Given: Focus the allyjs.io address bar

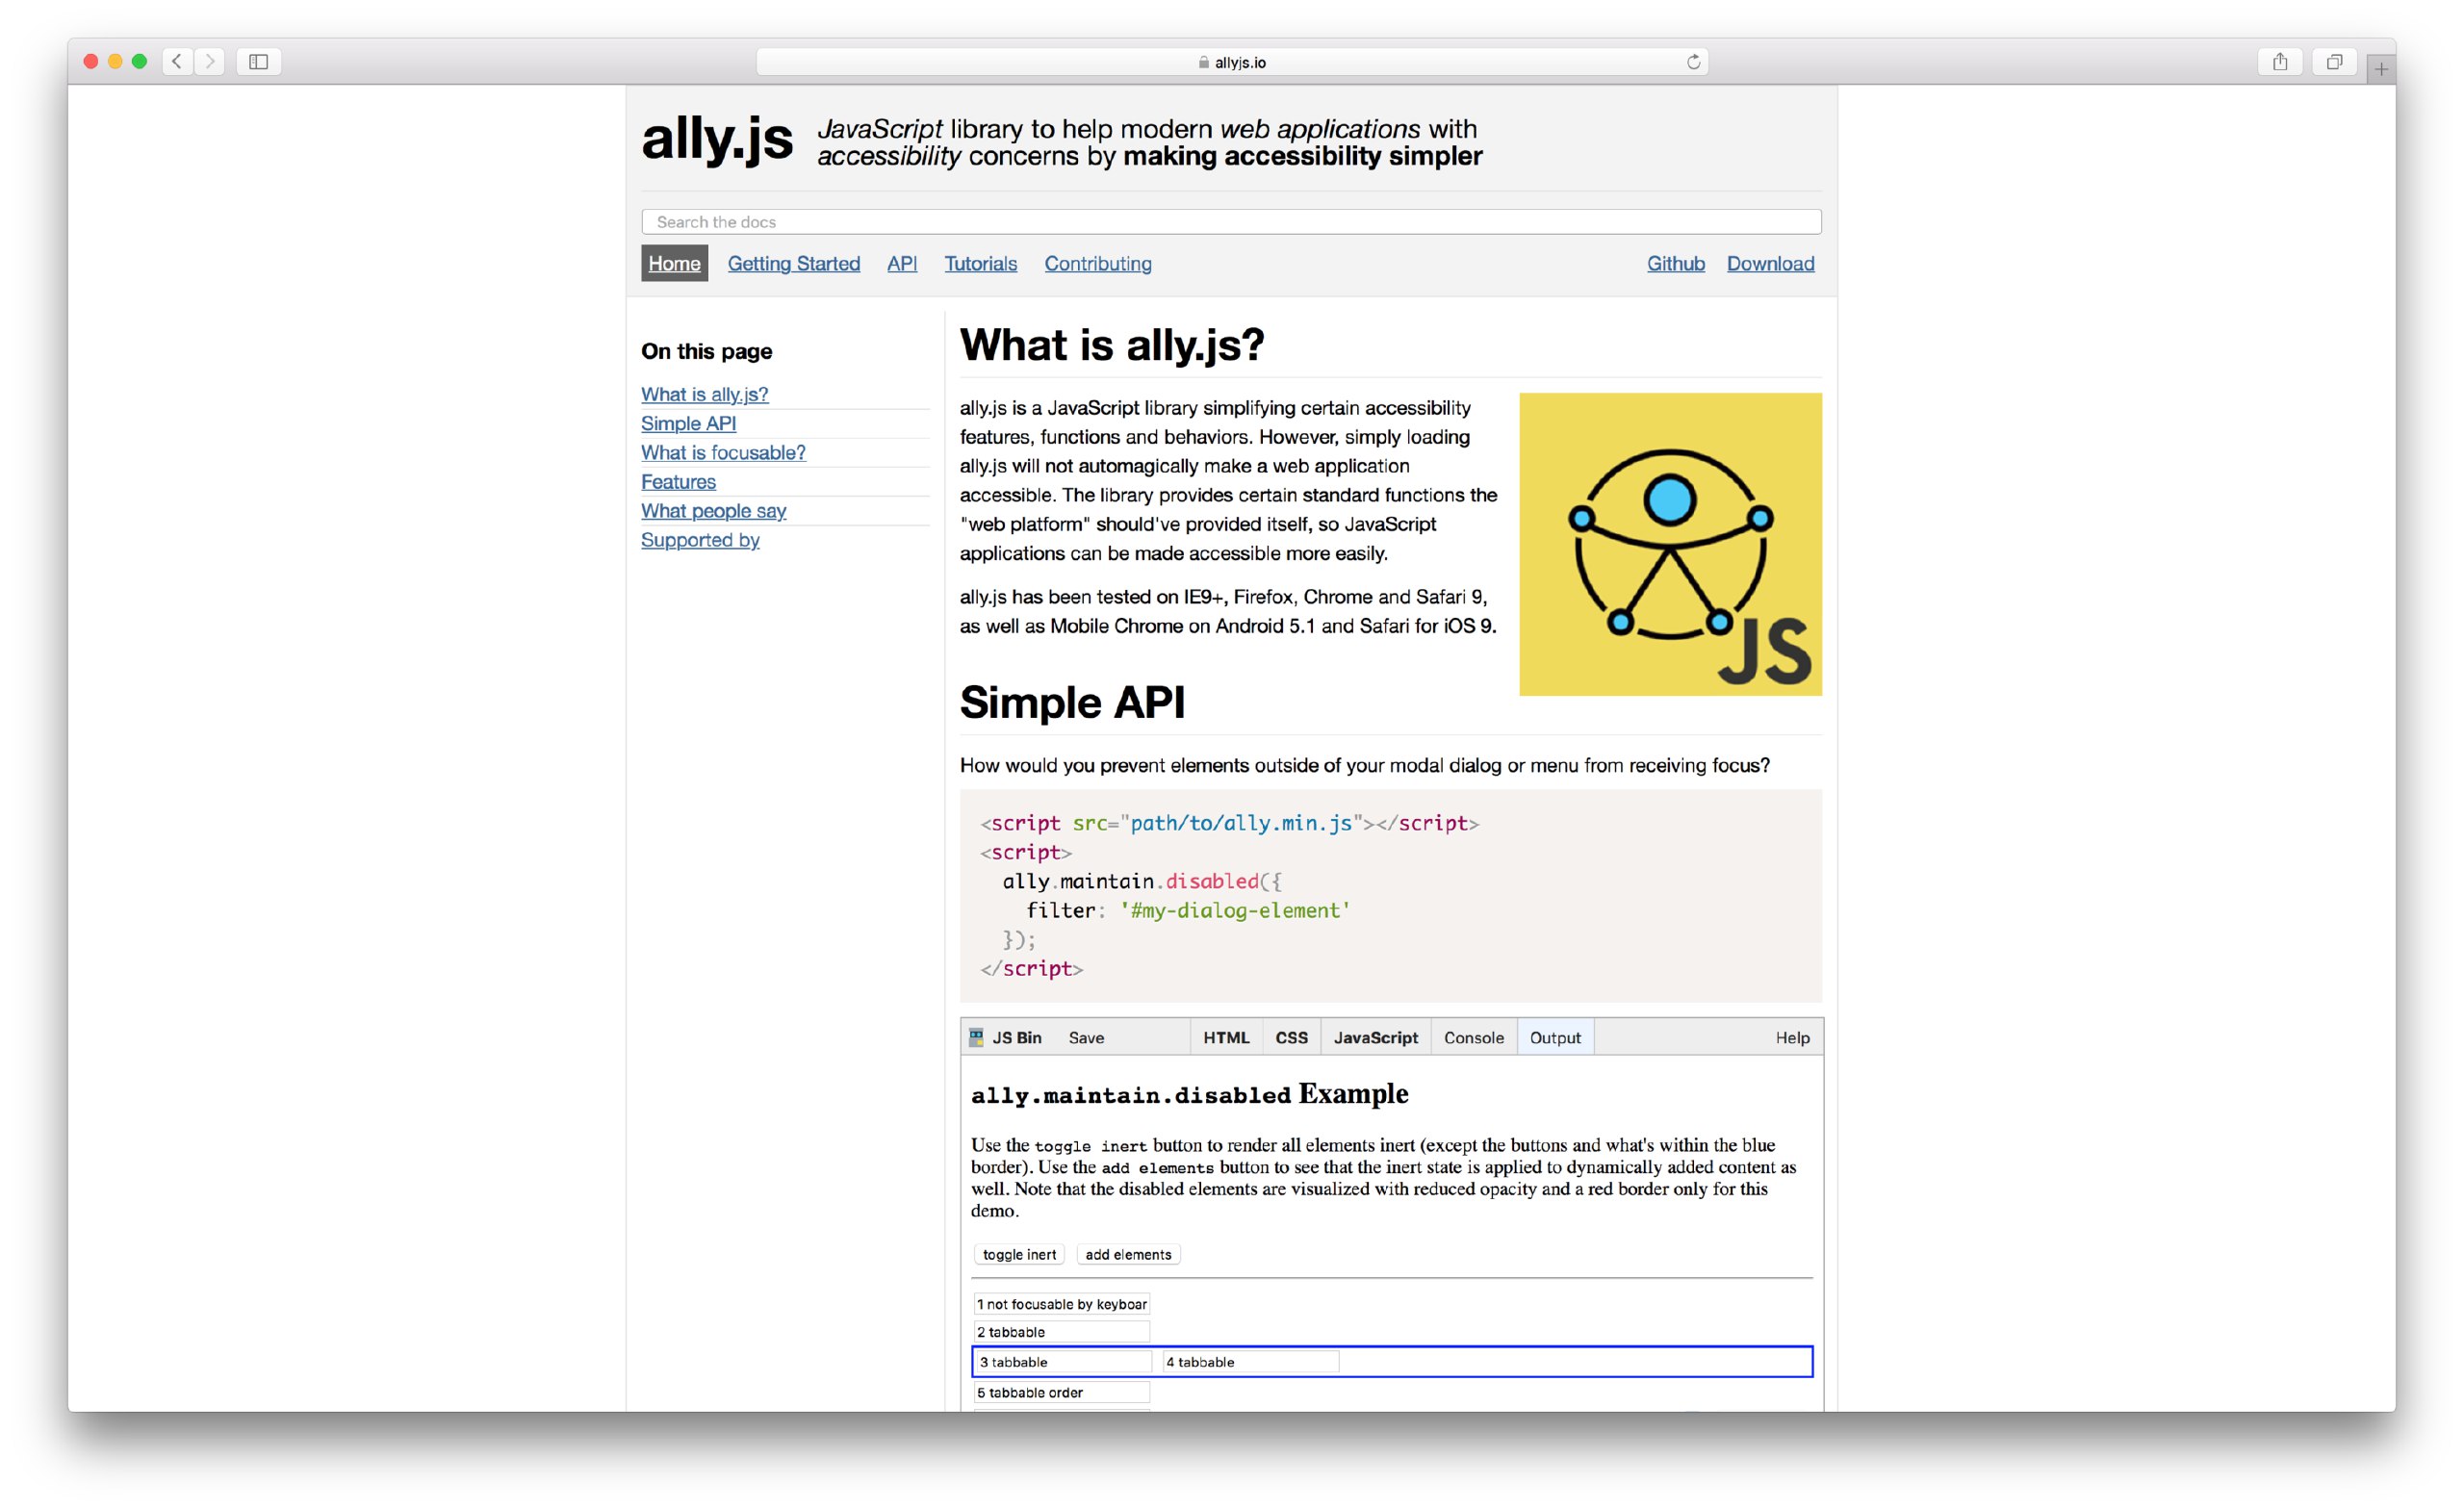Looking at the screenshot, I should 1232,62.
